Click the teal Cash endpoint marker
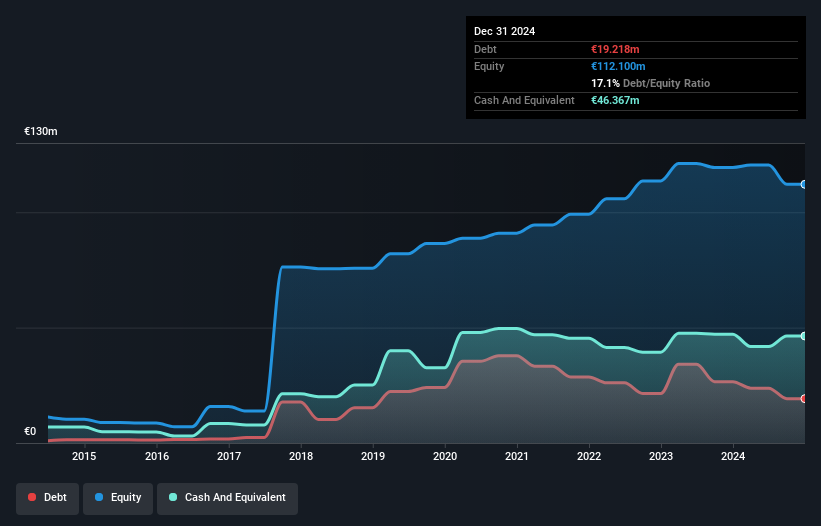Image resolution: width=821 pixels, height=526 pixels. [803, 336]
